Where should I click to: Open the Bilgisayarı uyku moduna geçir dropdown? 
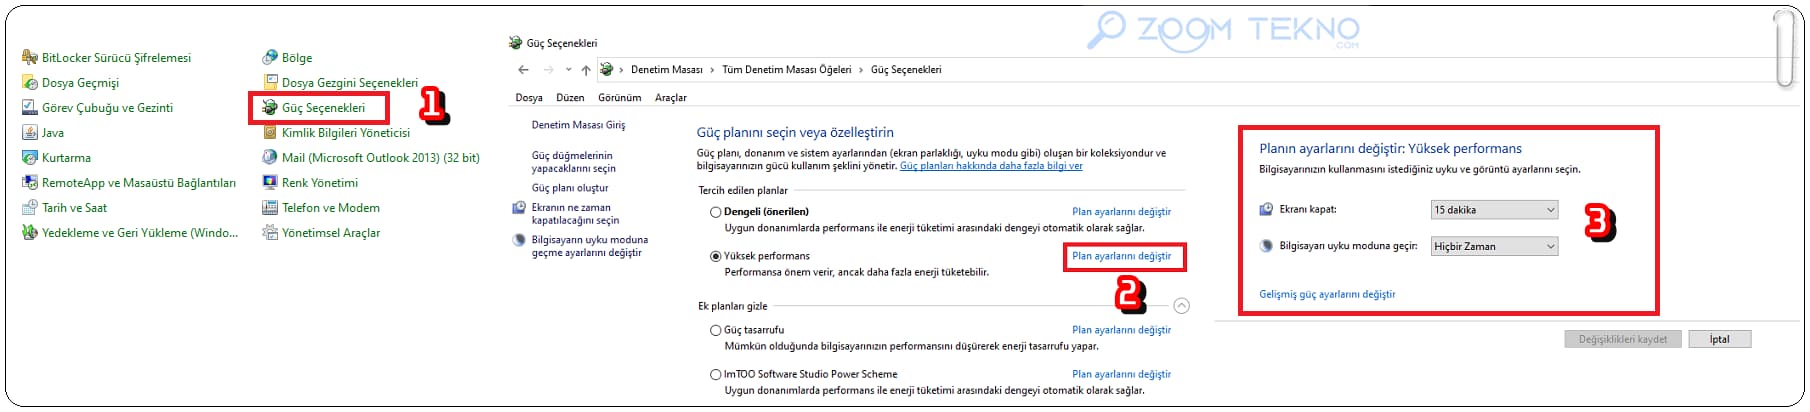(1495, 246)
